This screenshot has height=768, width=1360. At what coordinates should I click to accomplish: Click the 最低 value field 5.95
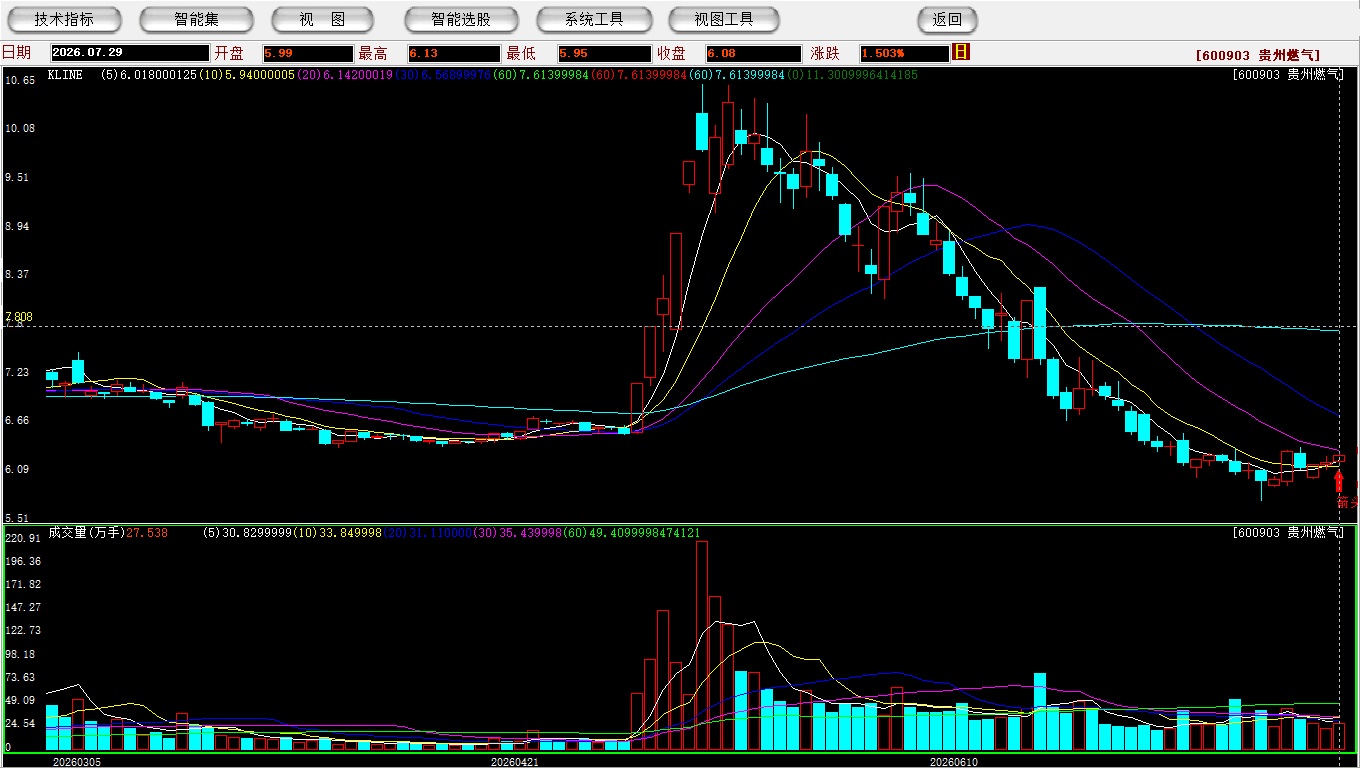tap(604, 53)
